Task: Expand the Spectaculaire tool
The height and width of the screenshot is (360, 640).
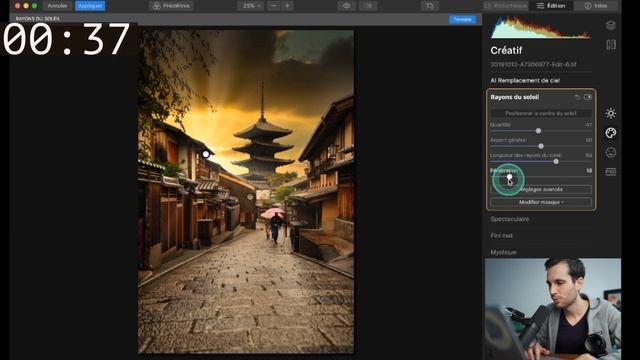Action: tap(509, 219)
